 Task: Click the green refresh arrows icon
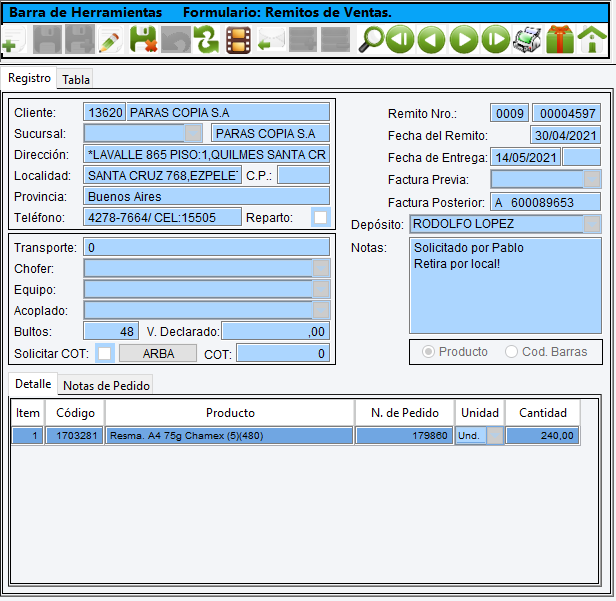(207, 40)
